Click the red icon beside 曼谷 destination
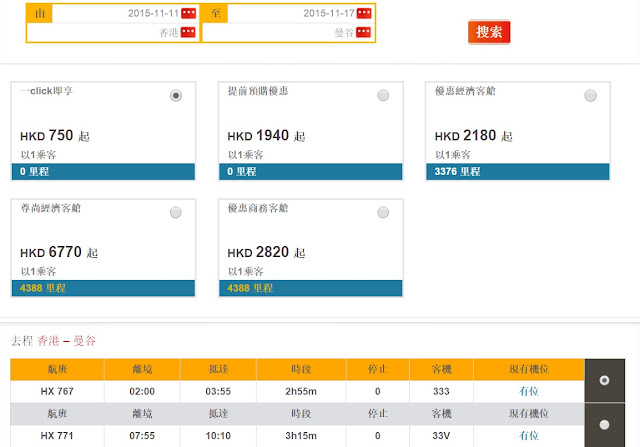The height and width of the screenshot is (447, 640). 363,32
